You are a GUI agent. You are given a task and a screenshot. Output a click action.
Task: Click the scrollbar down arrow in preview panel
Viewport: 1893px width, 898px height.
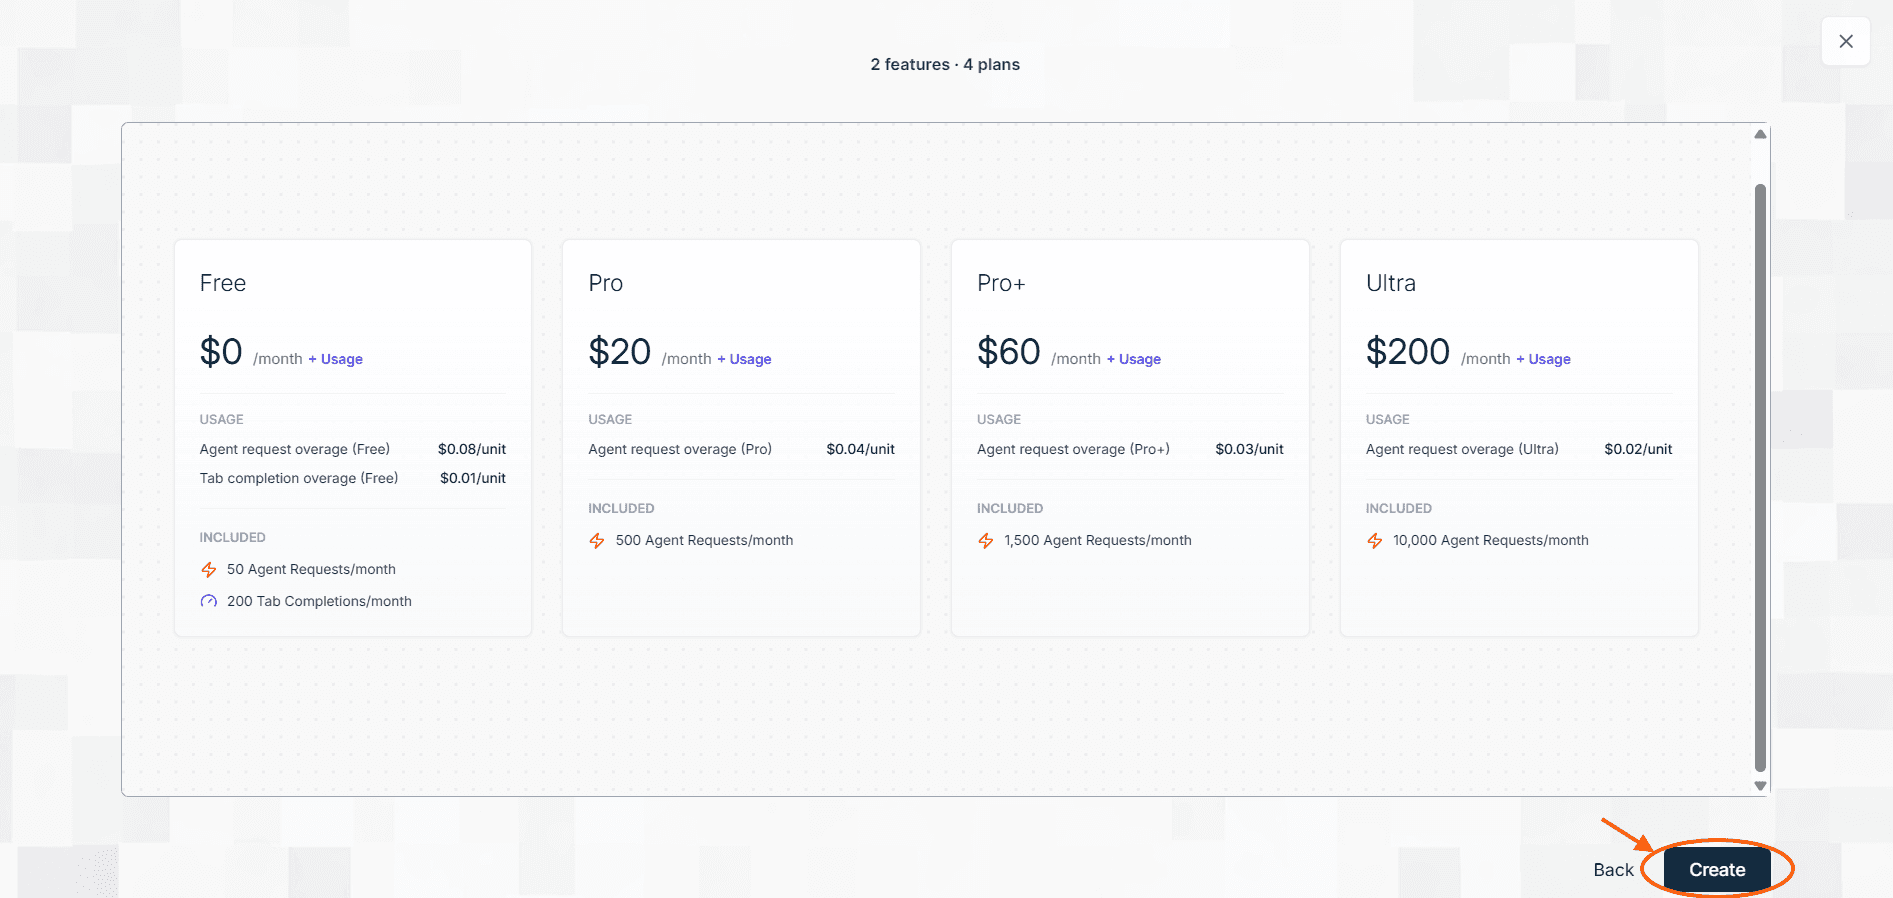(1760, 786)
